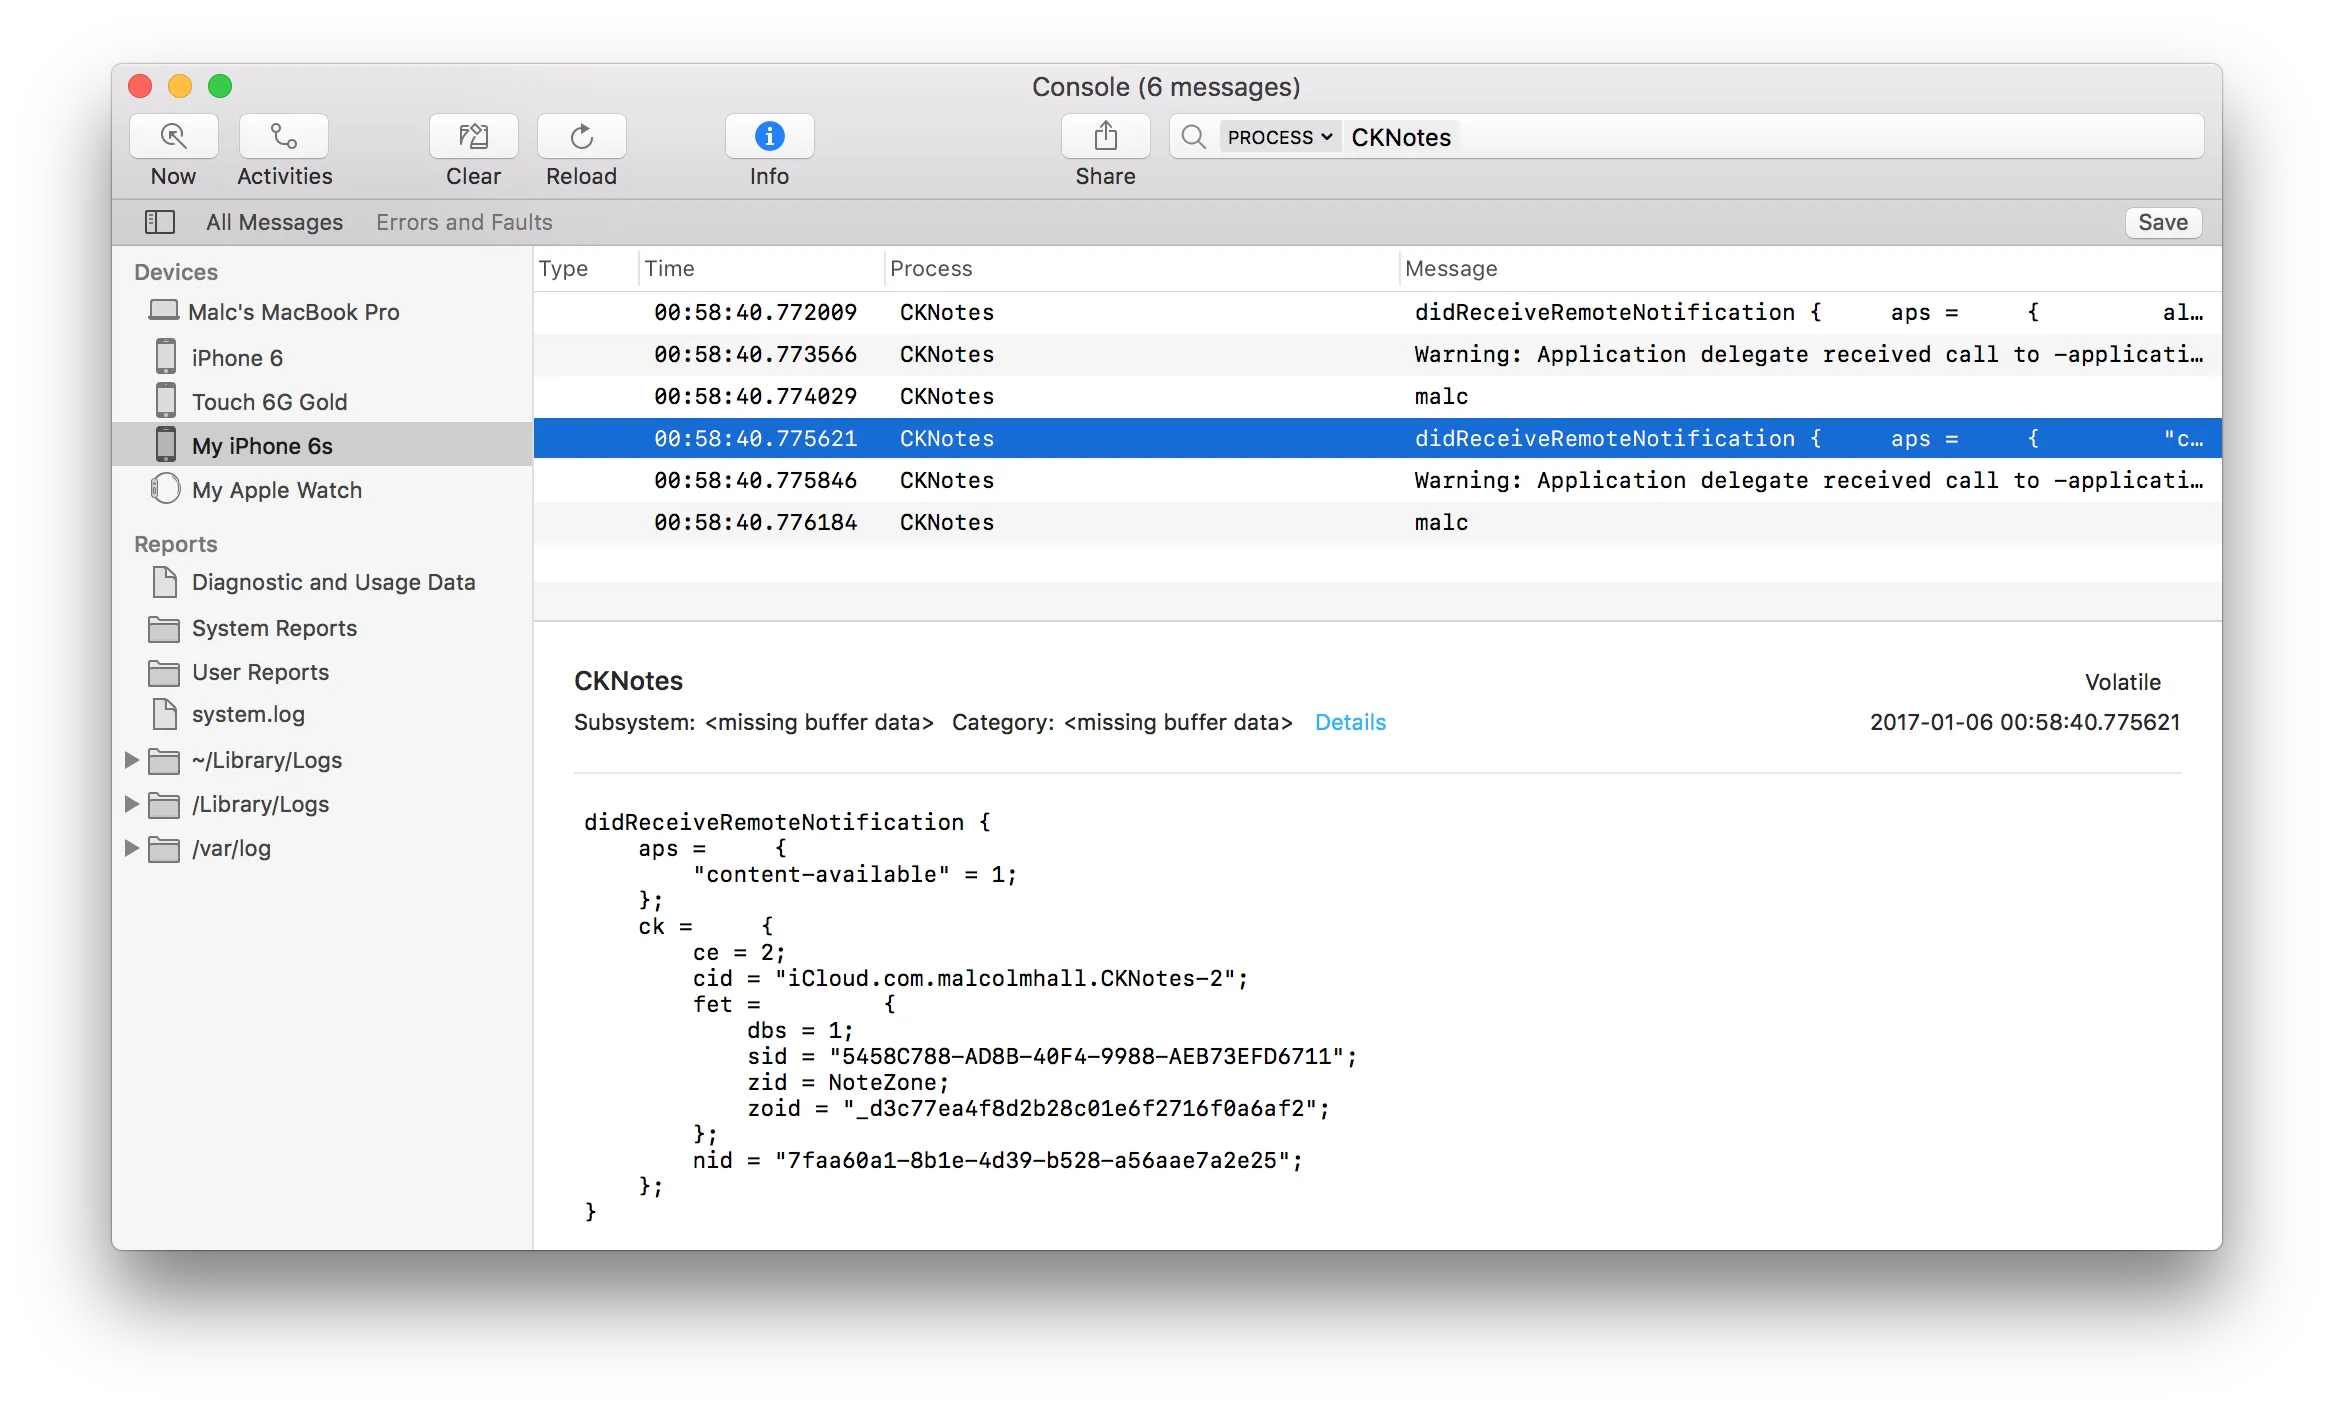Open the PROCESS filter dropdown
The width and height of the screenshot is (2334, 1410).
1279,137
